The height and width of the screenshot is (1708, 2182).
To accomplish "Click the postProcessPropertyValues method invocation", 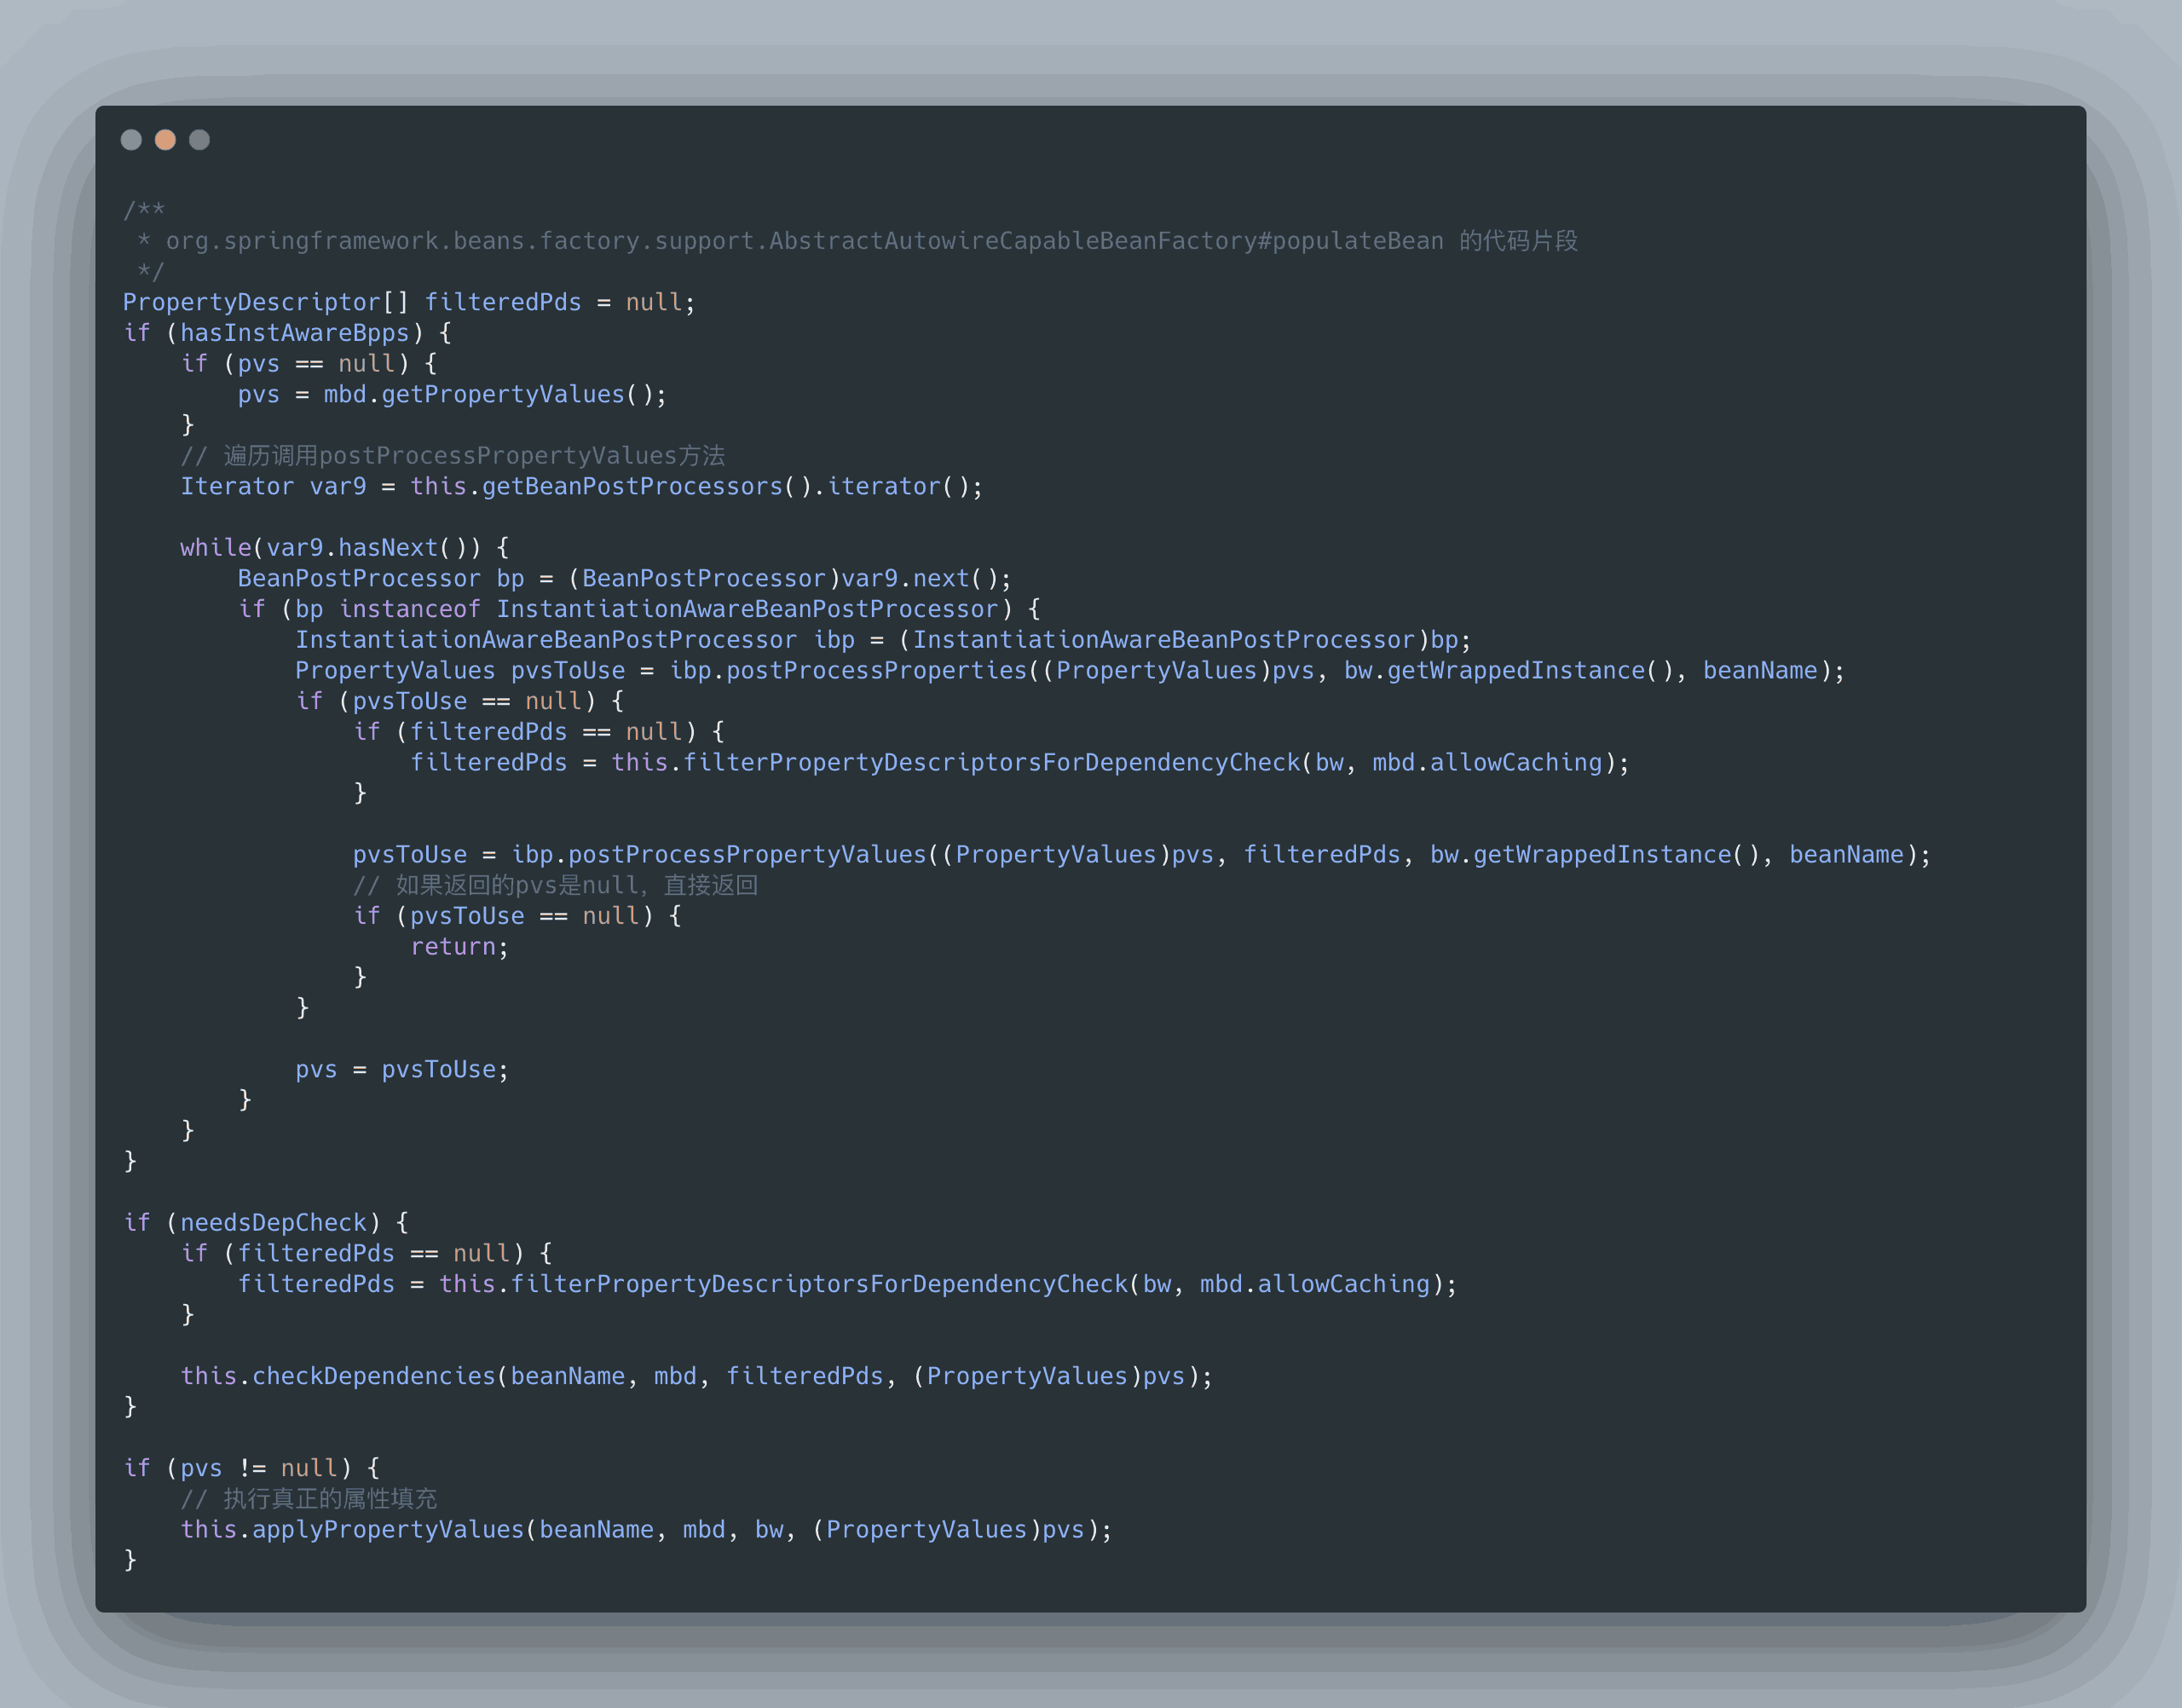I will (746, 855).
